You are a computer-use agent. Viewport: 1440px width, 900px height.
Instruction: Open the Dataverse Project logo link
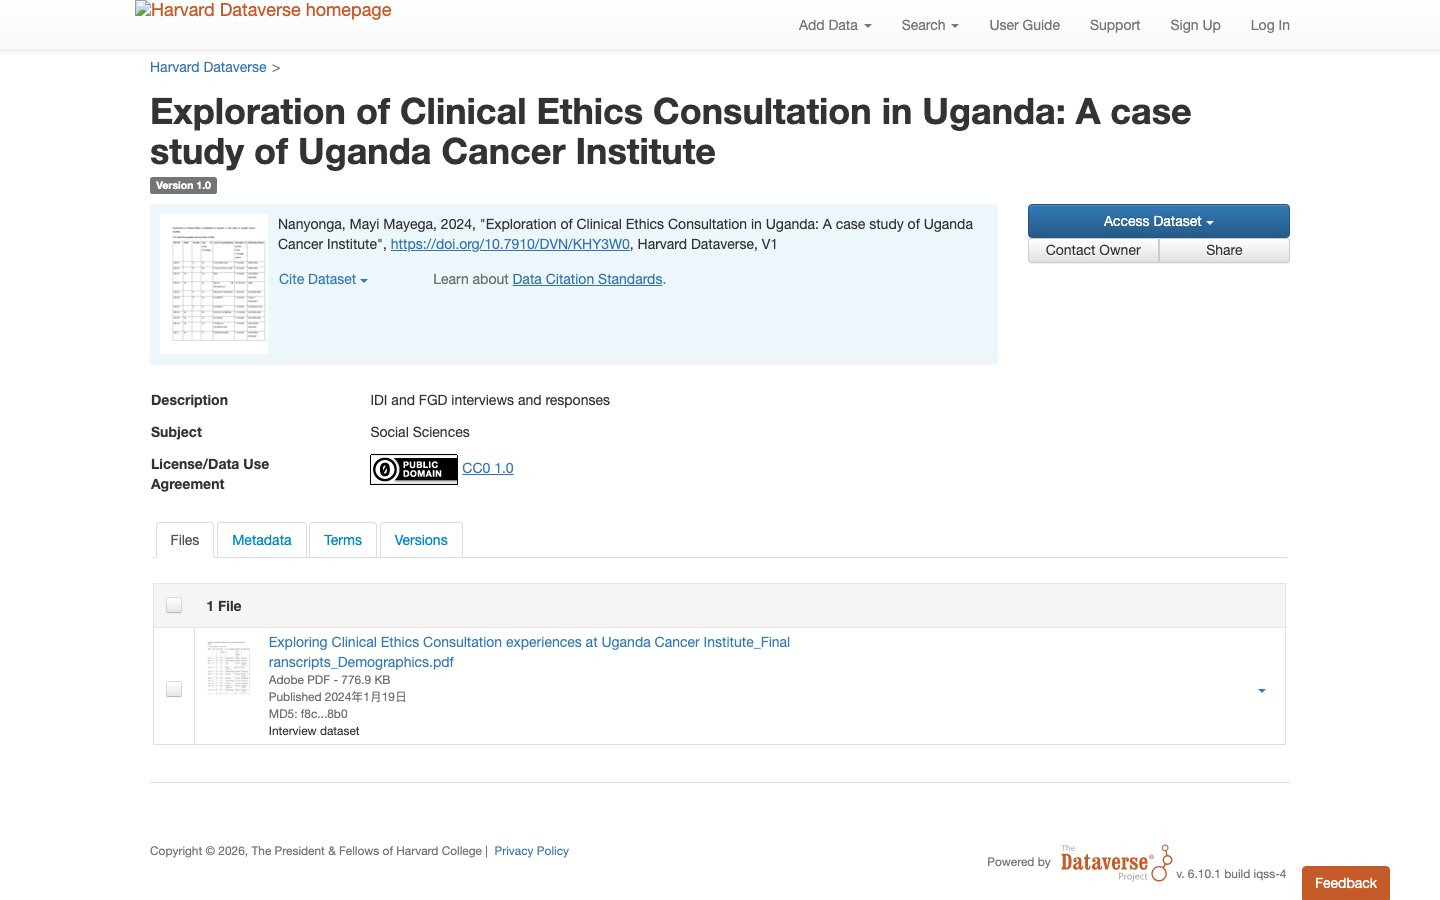pyautogui.click(x=1115, y=862)
